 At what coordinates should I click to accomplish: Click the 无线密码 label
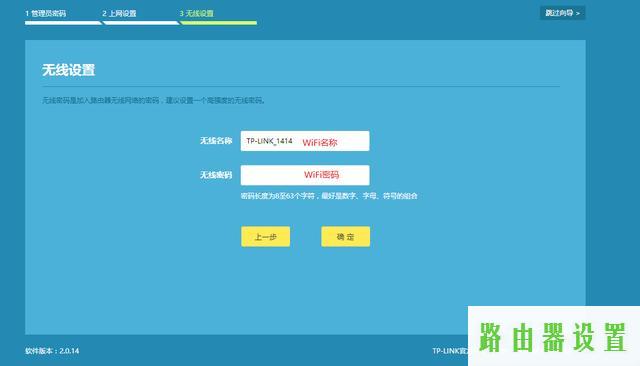(216, 175)
